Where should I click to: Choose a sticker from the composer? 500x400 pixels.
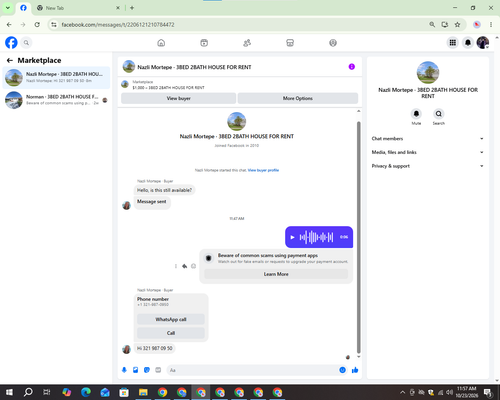(147, 370)
